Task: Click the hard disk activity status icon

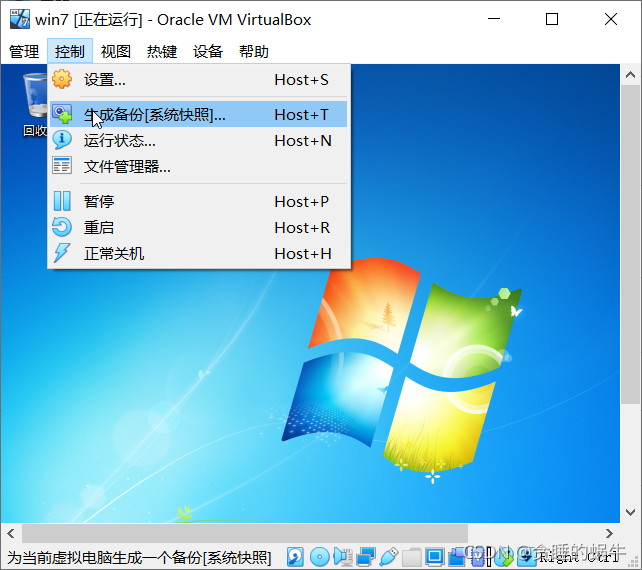Action: (295, 556)
